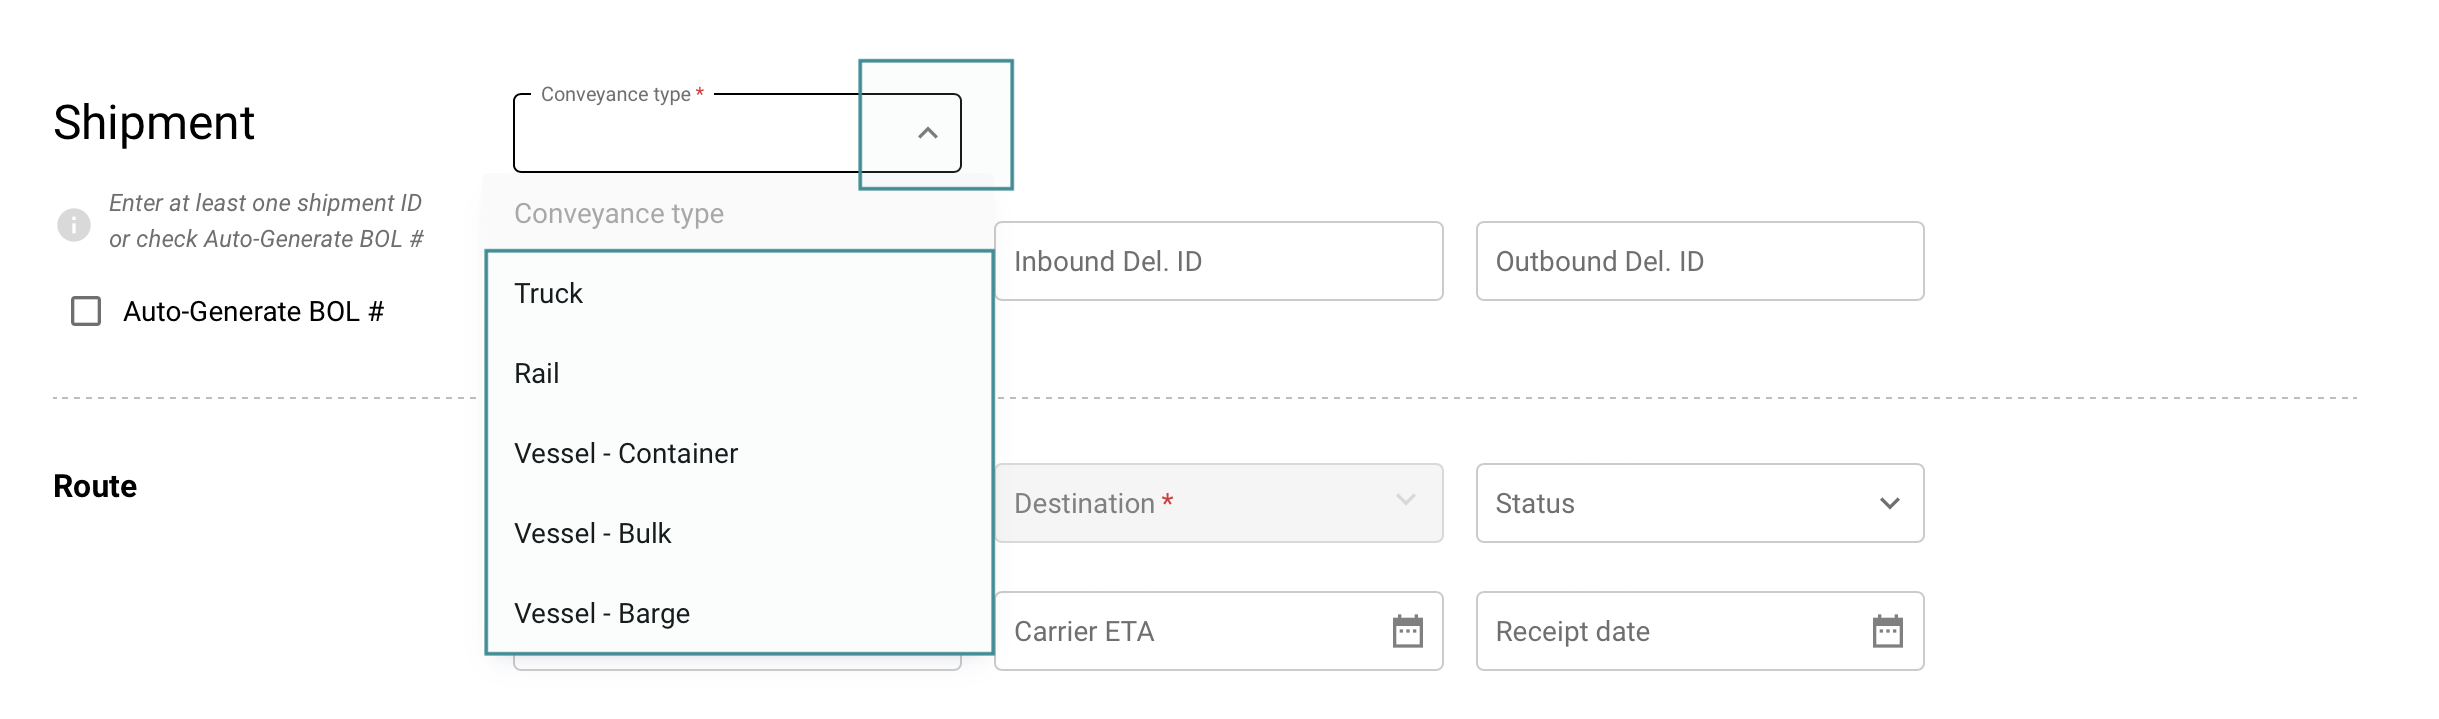The image size is (2439, 719).
Task: Focus the Outbound Del. ID field
Action: point(1699,261)
